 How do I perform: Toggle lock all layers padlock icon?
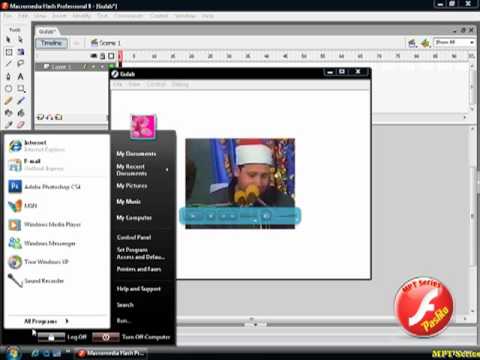[x=103, y=56]
